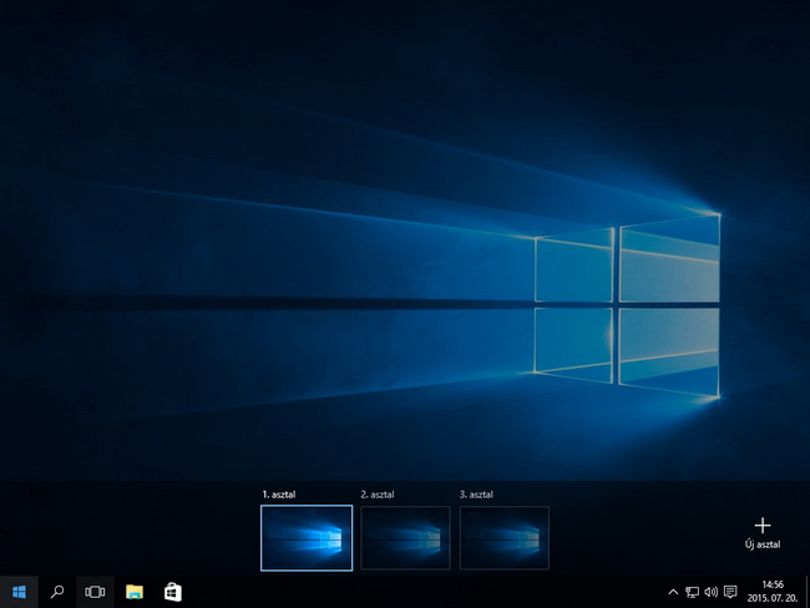The width and height of the screenshot is (810, 608).
Task: Open the Store shopping bag icon
Action: (173, 592)
